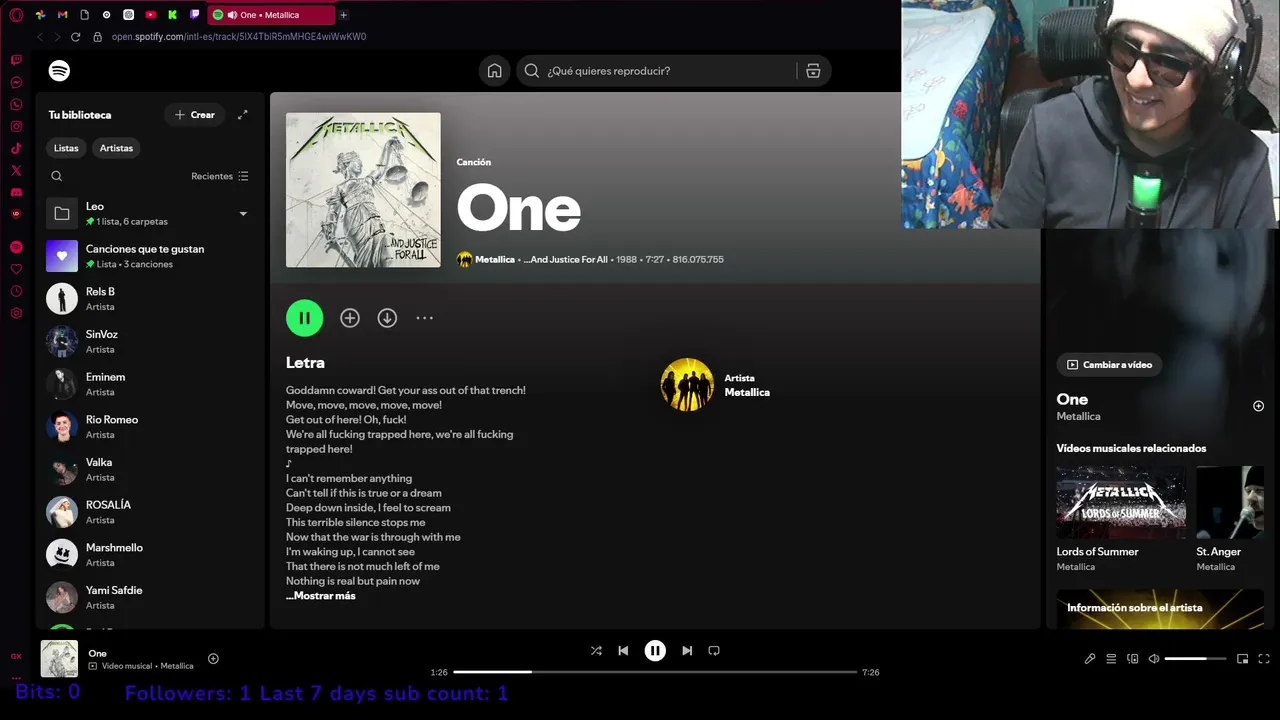Expand lyrics with Mostrar más

321,596
